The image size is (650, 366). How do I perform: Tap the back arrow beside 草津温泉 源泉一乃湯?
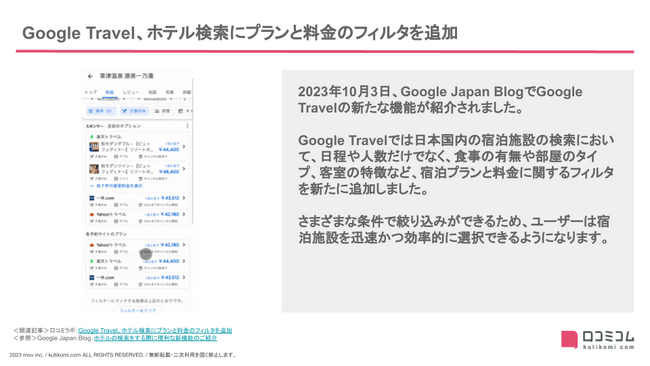90,76
